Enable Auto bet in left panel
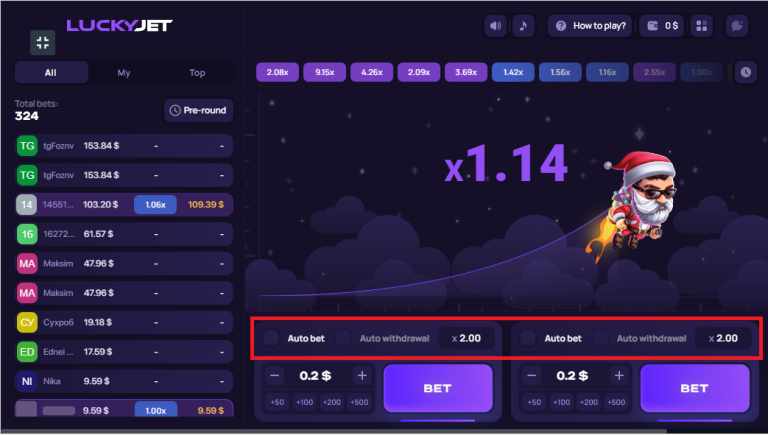The height and width of the screenshot is (435, 768). [x=271, y=338]
